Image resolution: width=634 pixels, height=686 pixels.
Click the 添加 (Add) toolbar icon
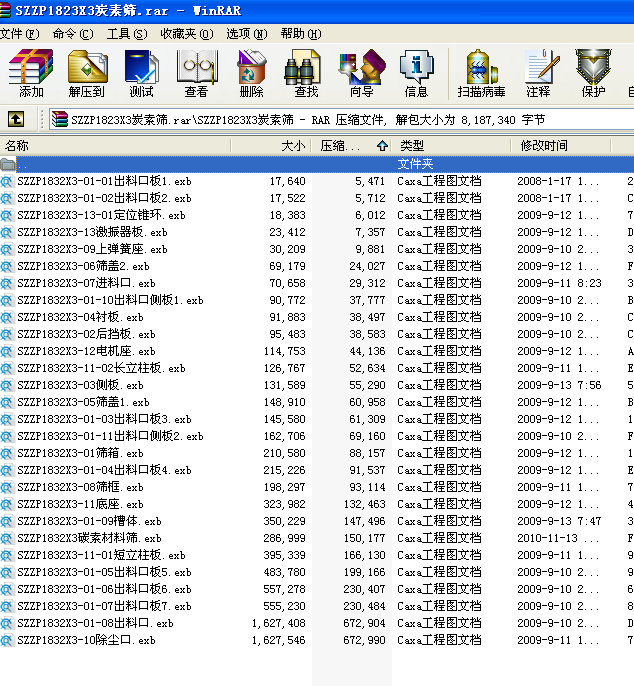pos(31,66)
